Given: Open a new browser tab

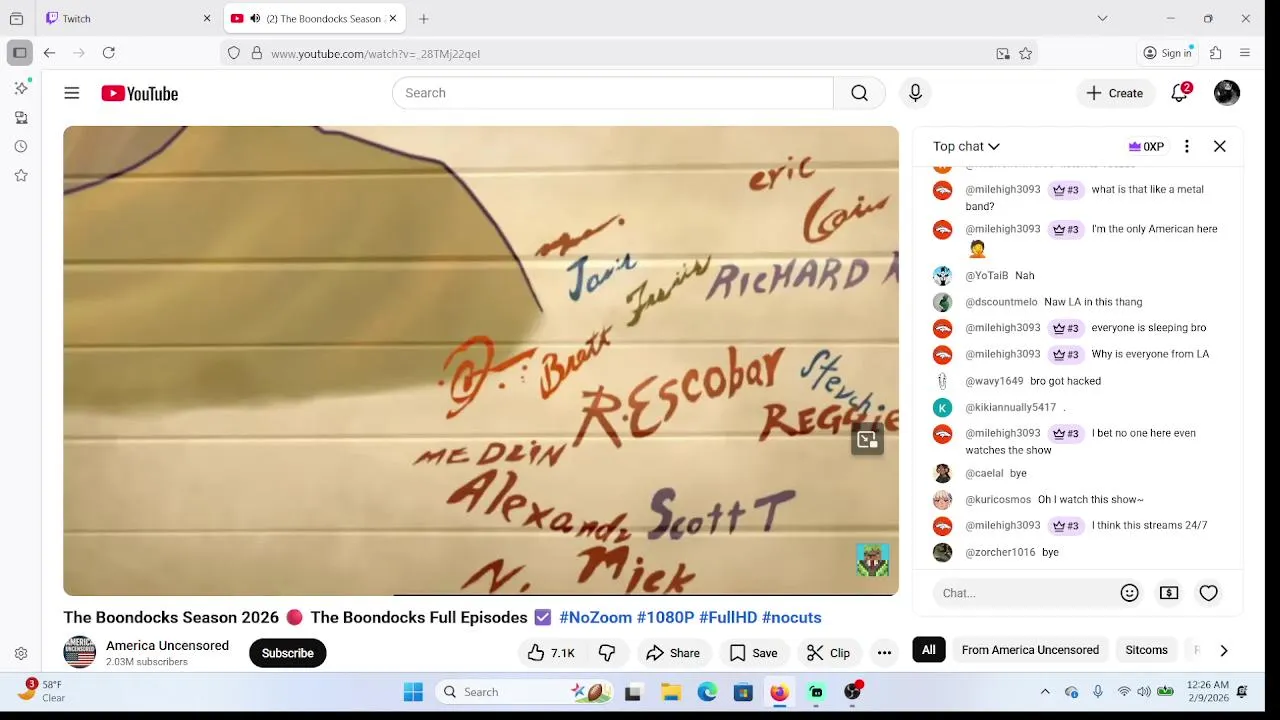Looking at the screenshot, I should coord(424,18).
